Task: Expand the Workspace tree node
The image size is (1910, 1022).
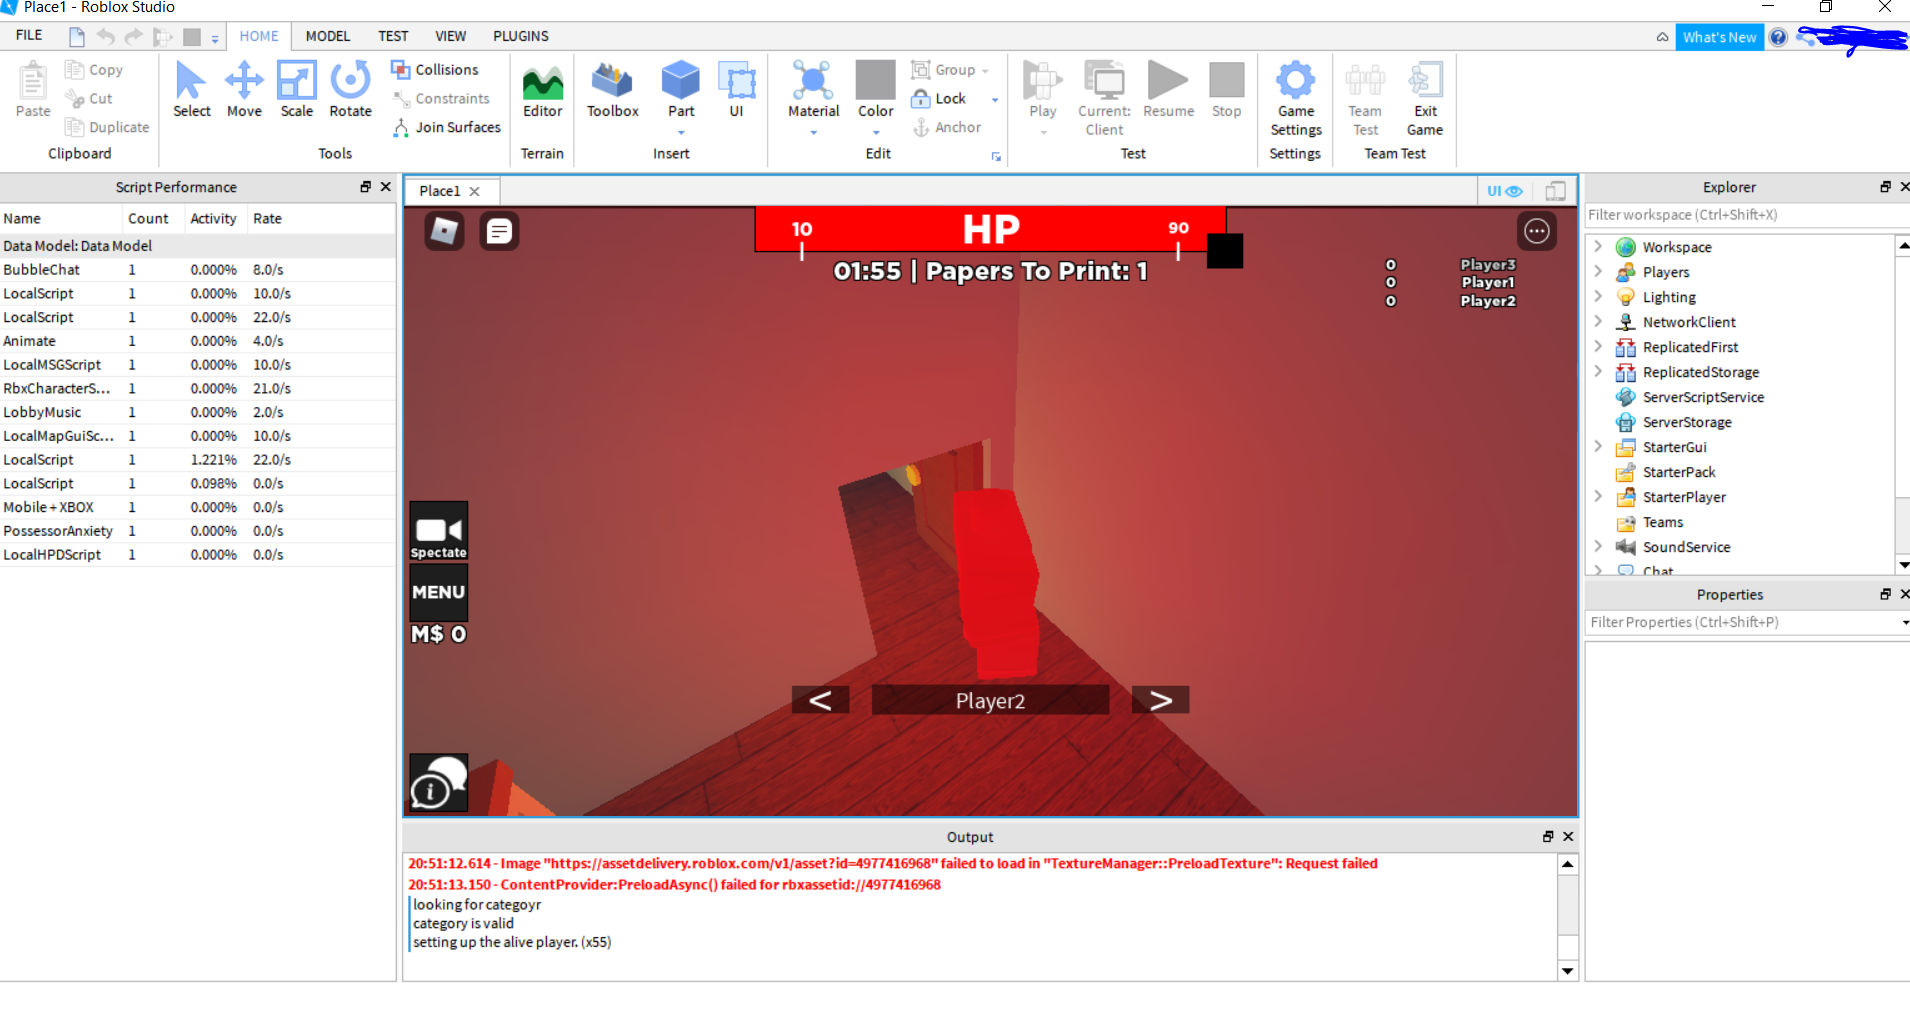Action: (1598, 247)
